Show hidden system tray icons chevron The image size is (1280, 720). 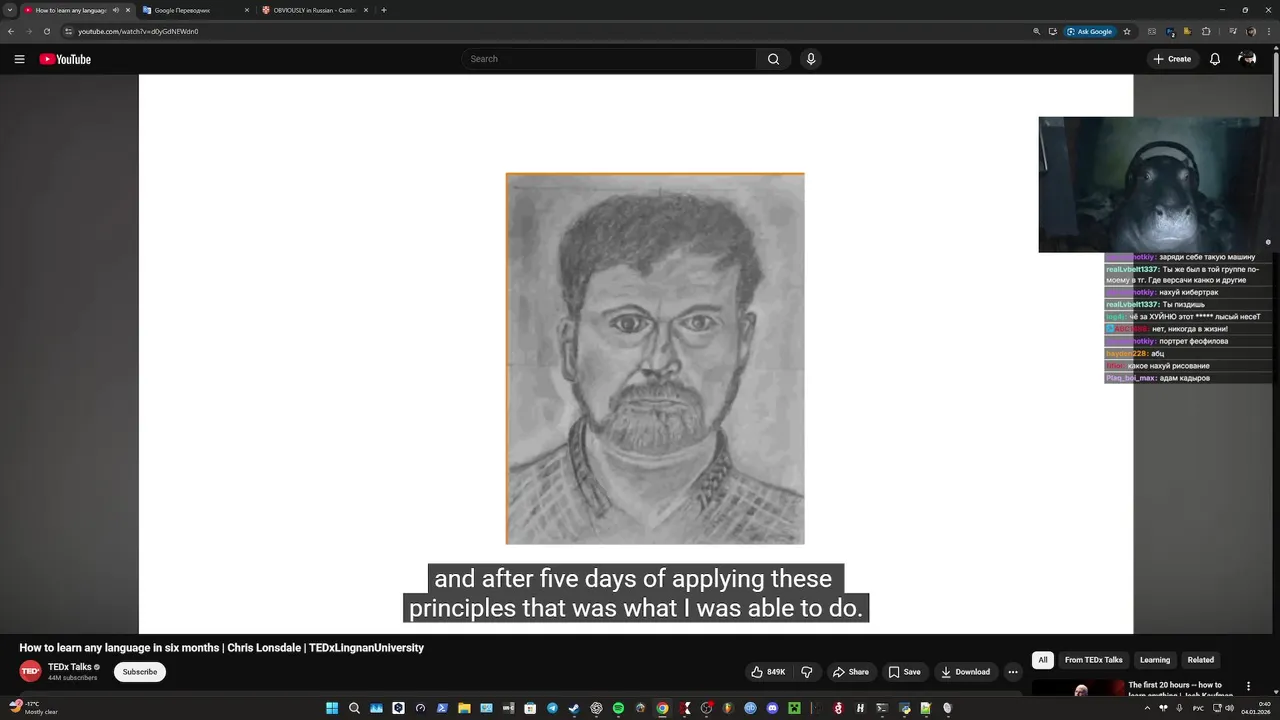pos(1147,708)
